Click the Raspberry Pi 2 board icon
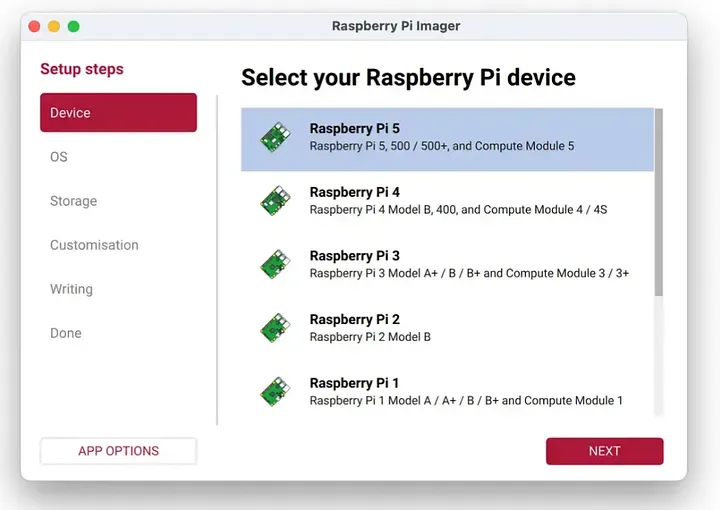The image size is (720, 510). (275, 328)
